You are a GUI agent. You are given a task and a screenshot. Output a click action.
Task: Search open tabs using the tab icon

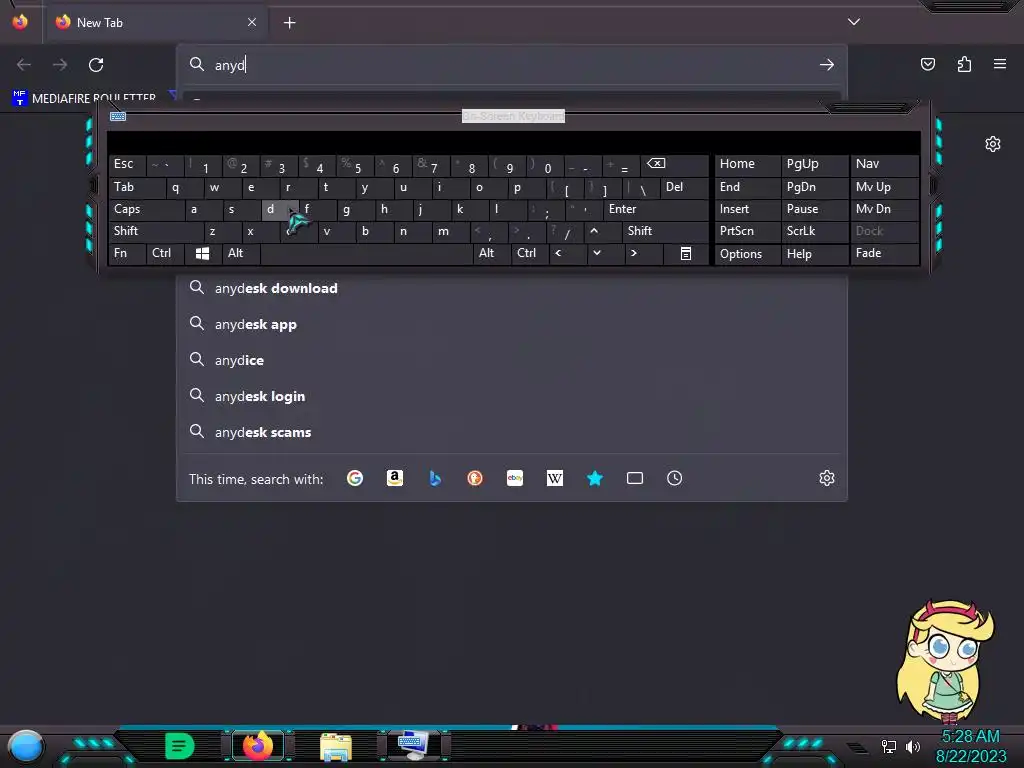635,478
